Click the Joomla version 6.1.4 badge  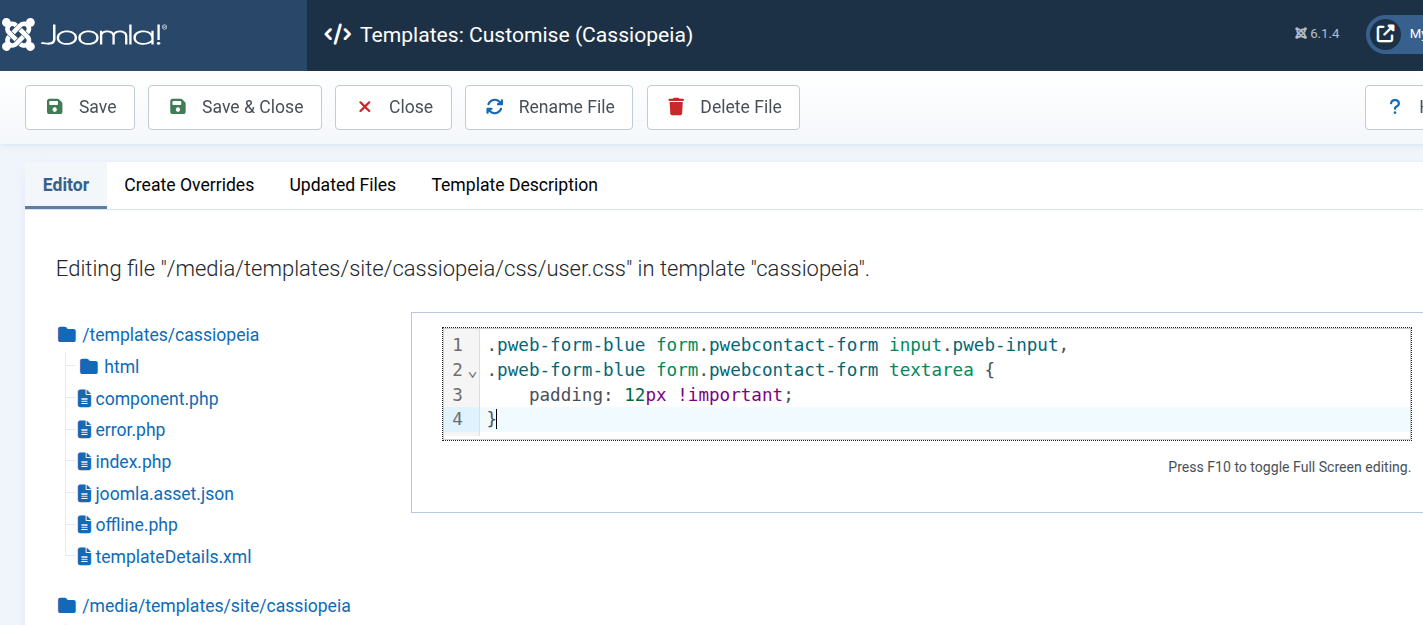point(1316,34)
